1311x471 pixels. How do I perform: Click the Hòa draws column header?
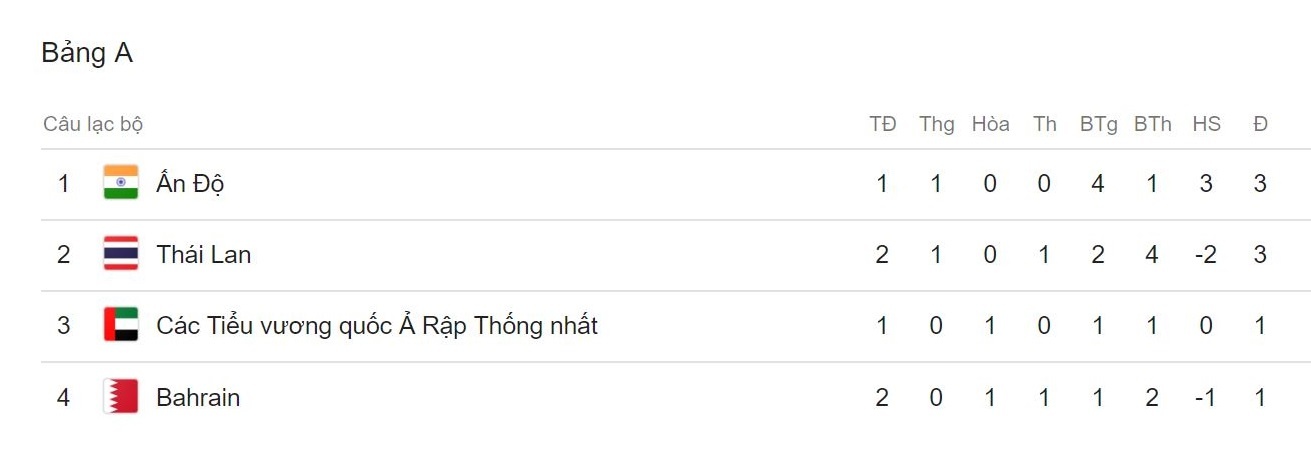coord(990,124)
